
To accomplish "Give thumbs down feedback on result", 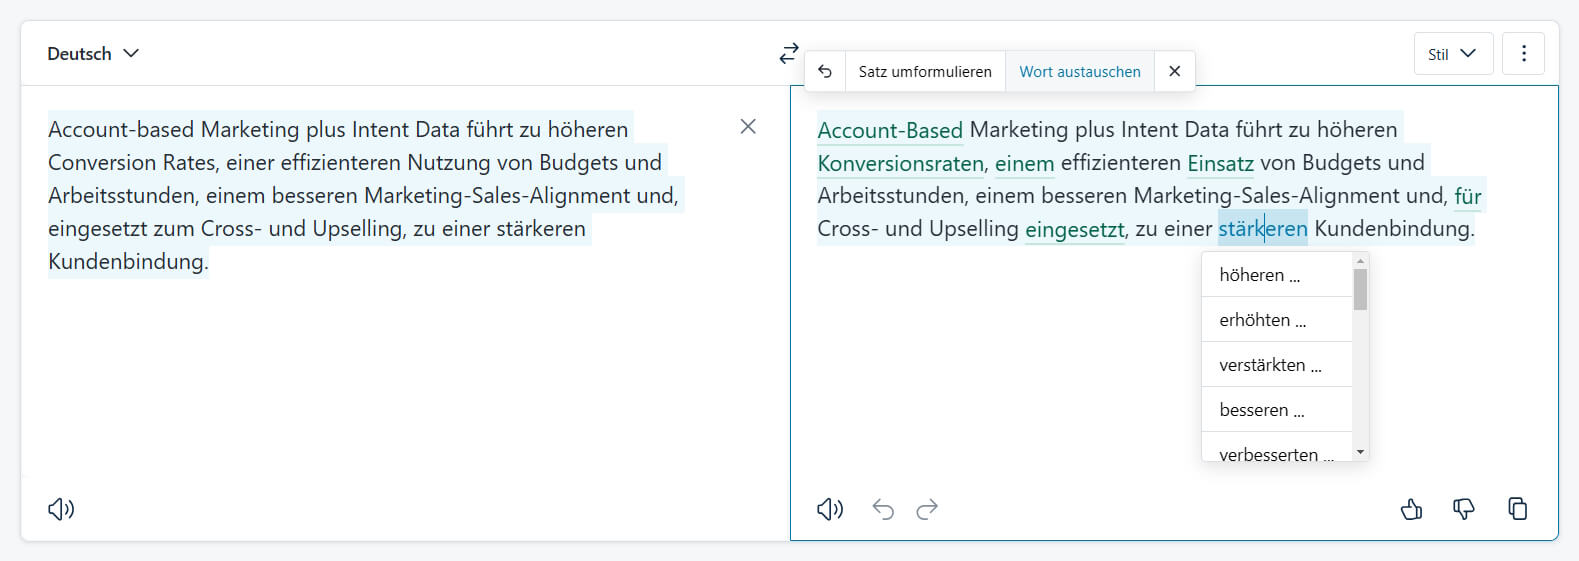I will [x=1463, y=509].
